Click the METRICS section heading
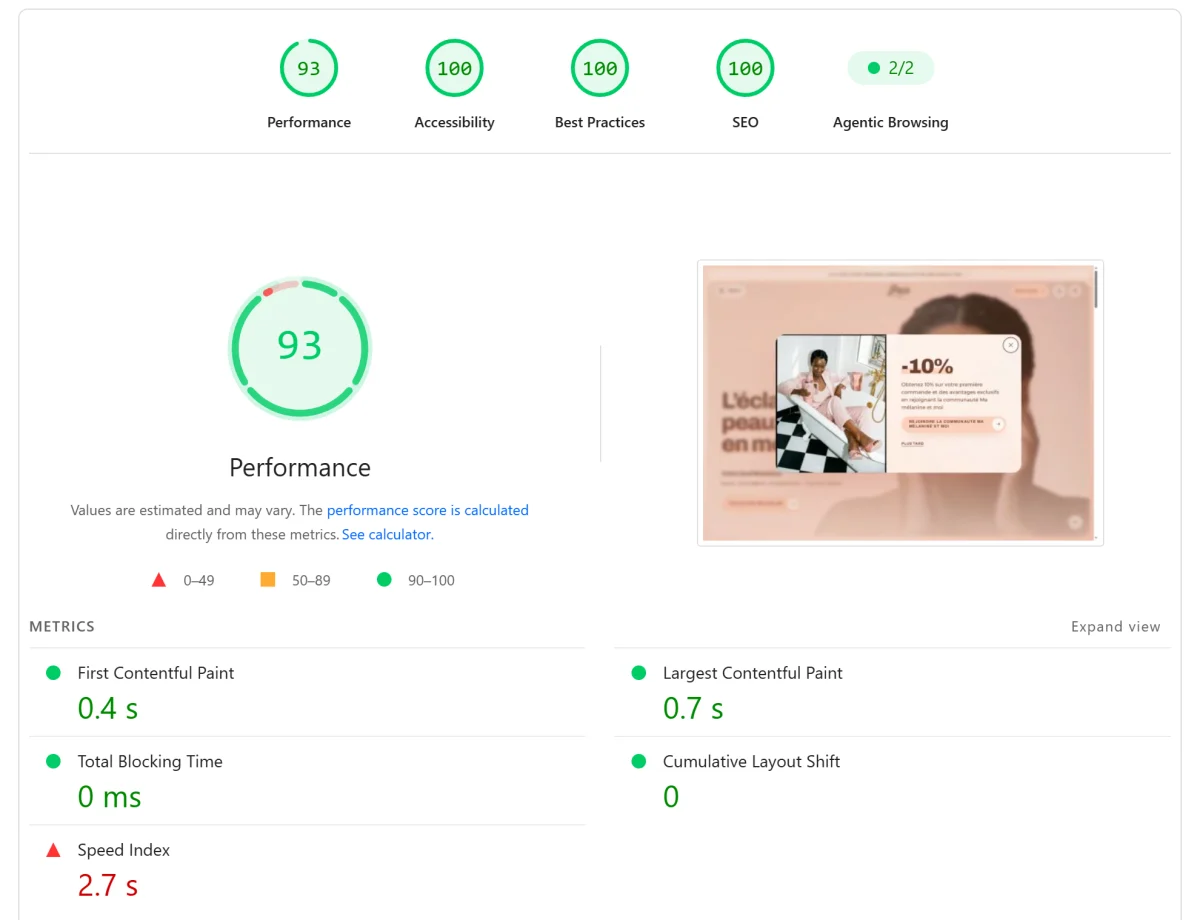This screenshot has height=920, width=1200. [x=62, y=627]
